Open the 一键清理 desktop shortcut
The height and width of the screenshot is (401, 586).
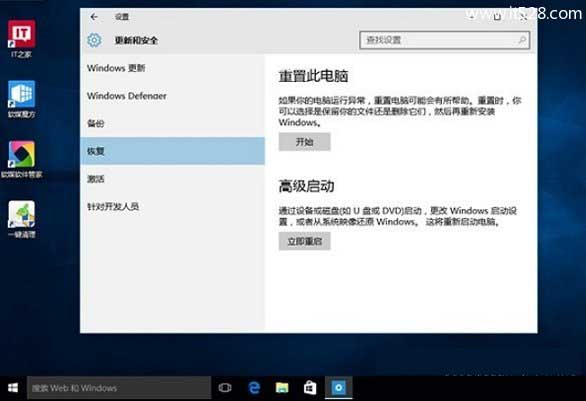pos(22,219)
